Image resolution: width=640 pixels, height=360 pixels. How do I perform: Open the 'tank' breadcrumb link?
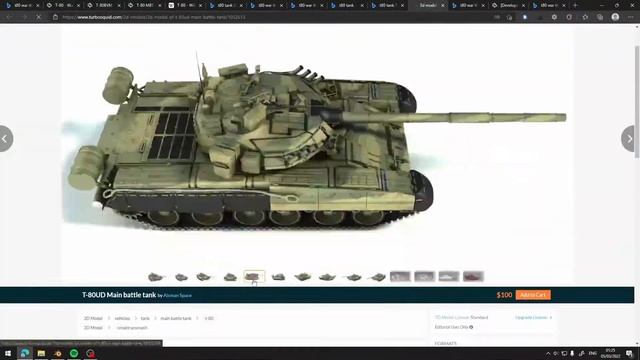[145, 318]
